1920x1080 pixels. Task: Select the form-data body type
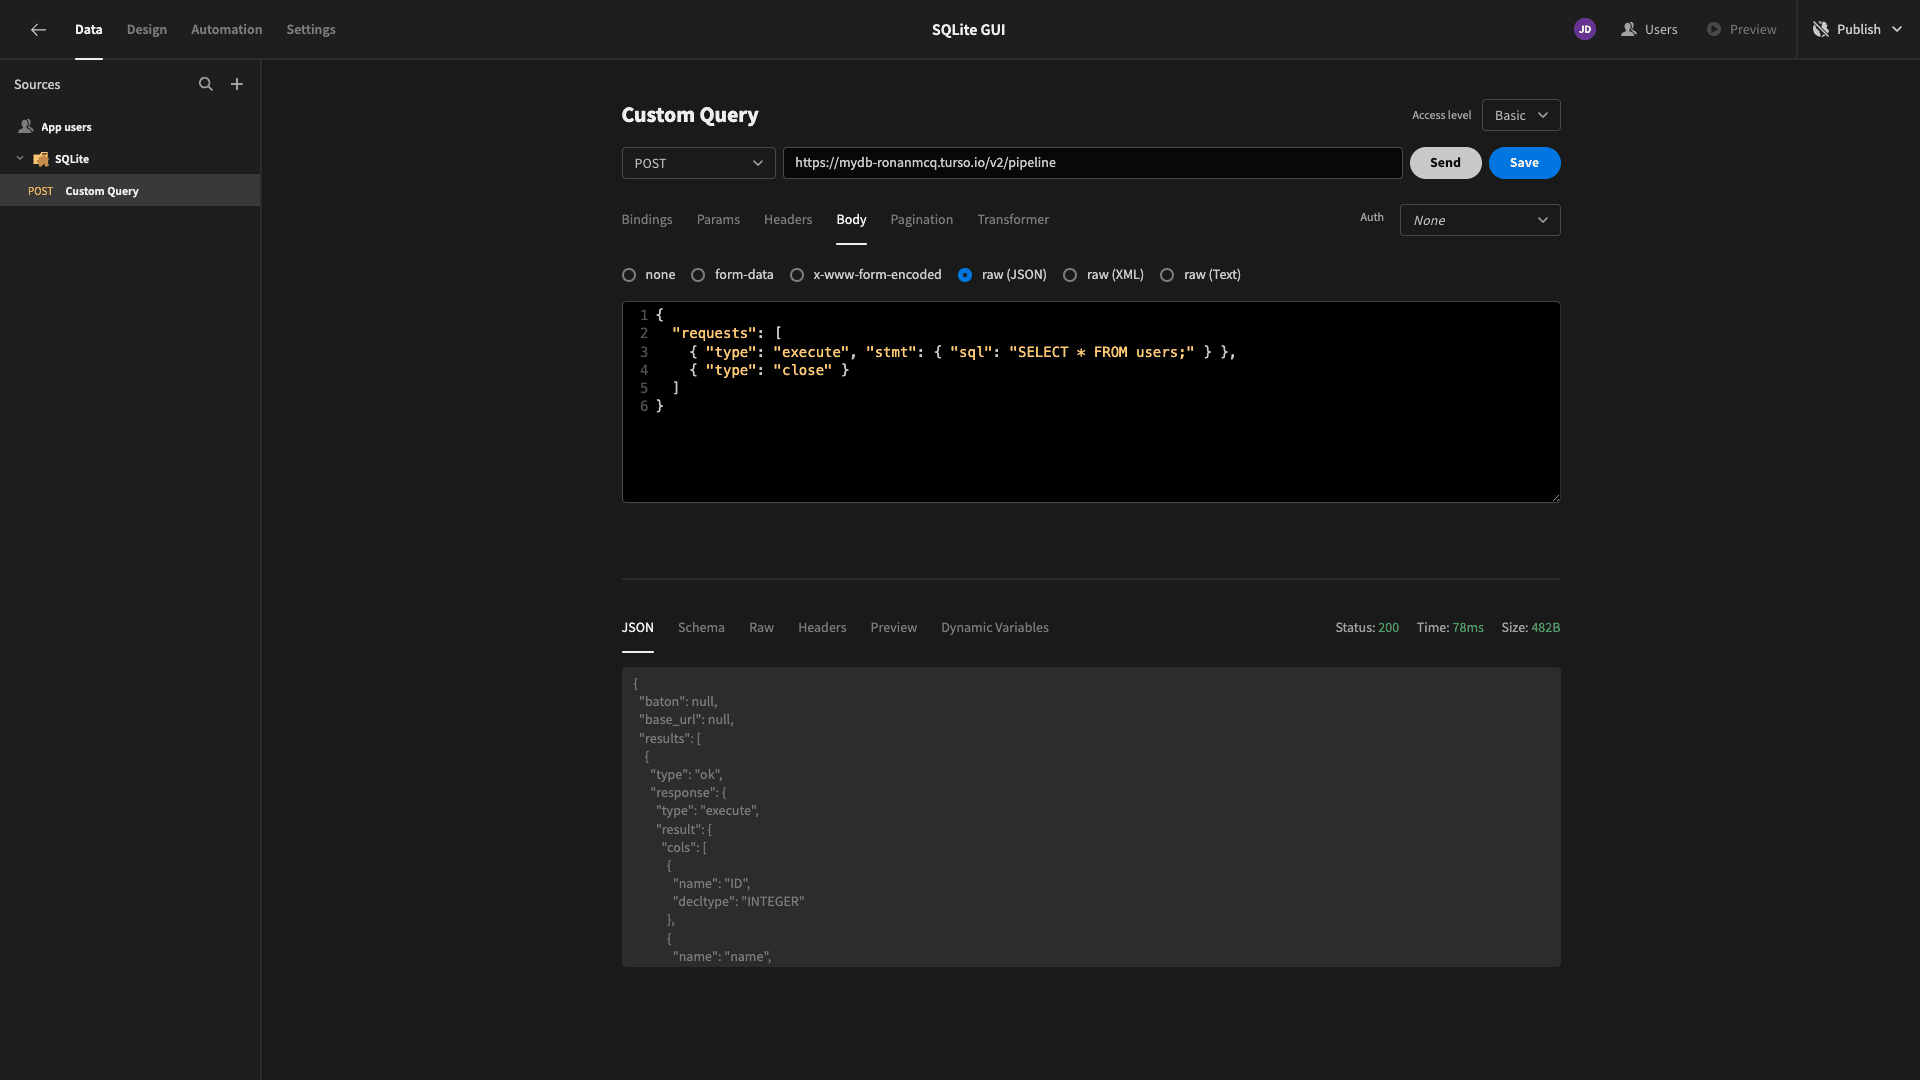point(698,275)
